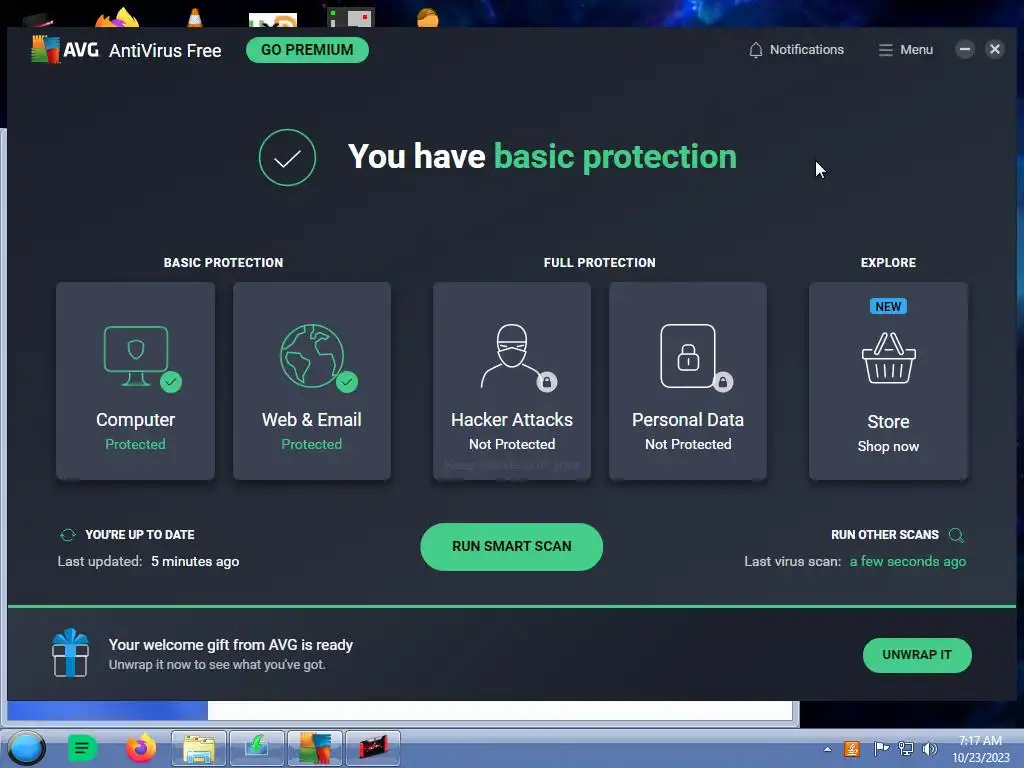Click the taskbar clock 7:17 AM

click(x=980, y=741)
